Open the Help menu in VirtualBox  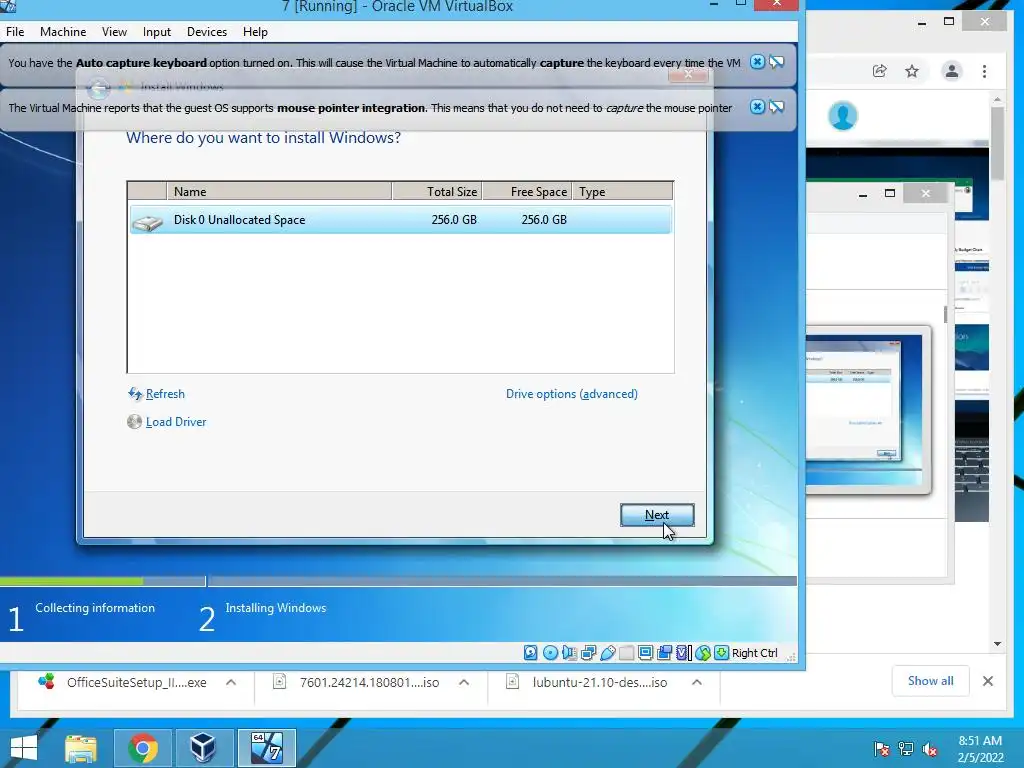[x=255, y=31]
